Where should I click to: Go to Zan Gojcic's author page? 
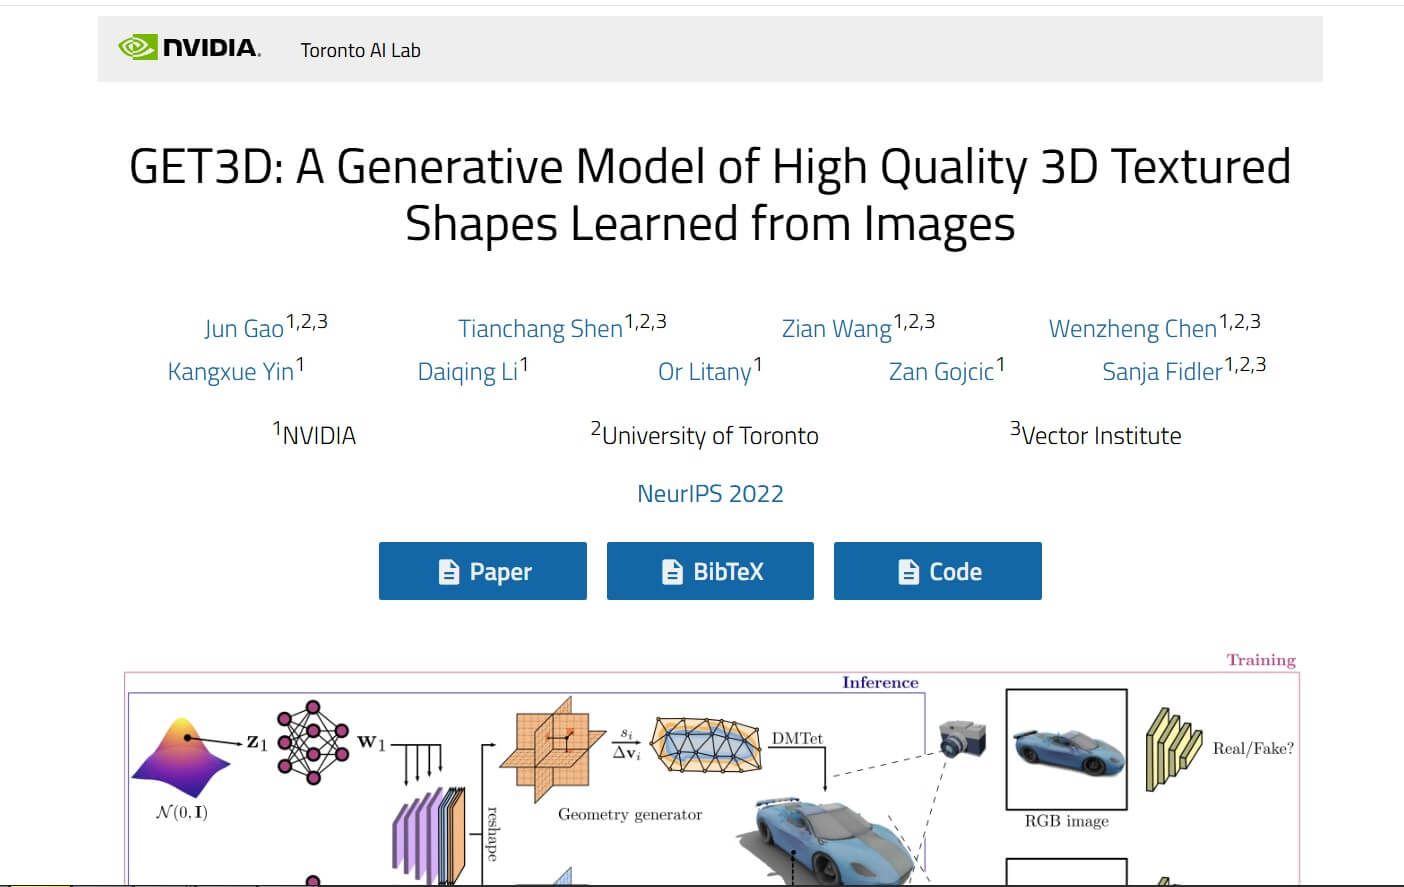tap(941, 372)
